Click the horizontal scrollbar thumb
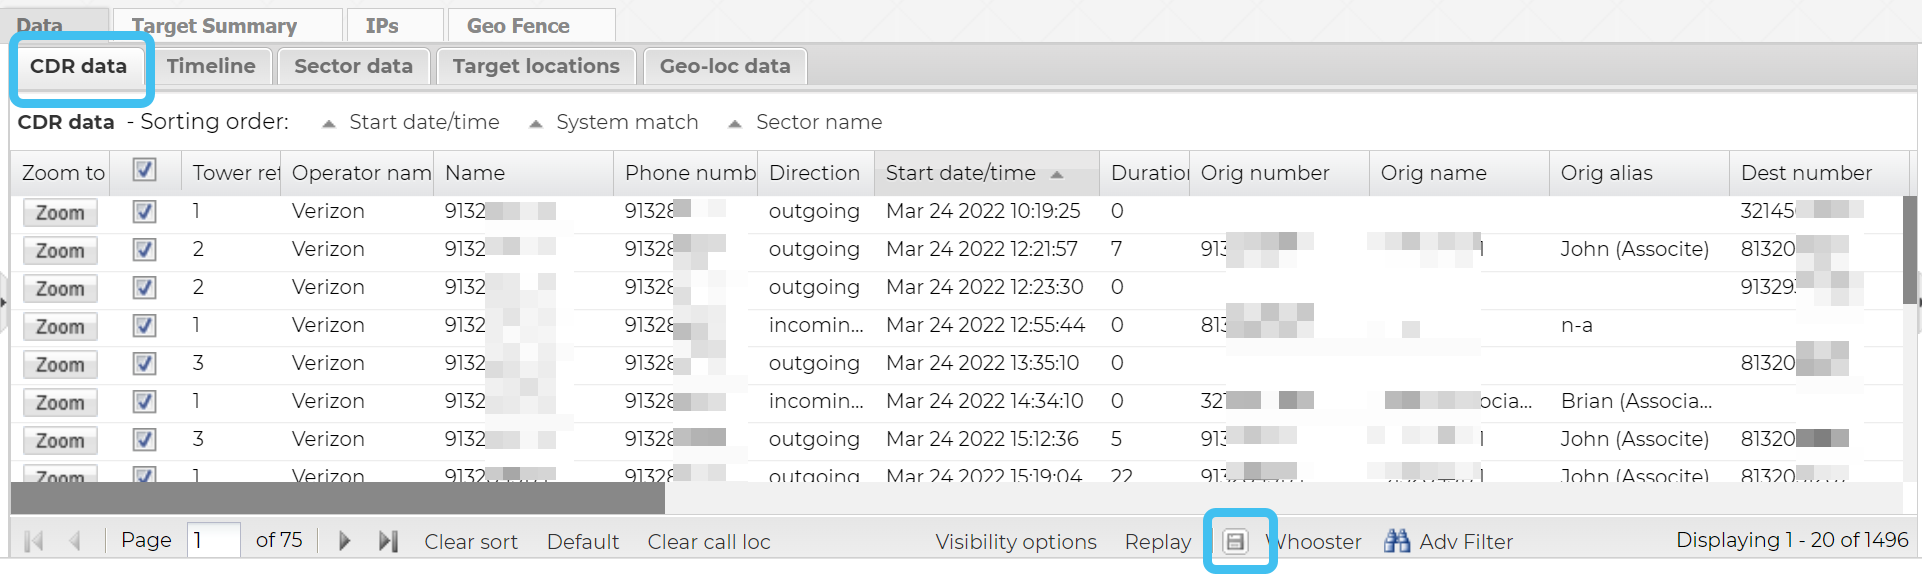The image size is (1922, 574). point(337,497)
